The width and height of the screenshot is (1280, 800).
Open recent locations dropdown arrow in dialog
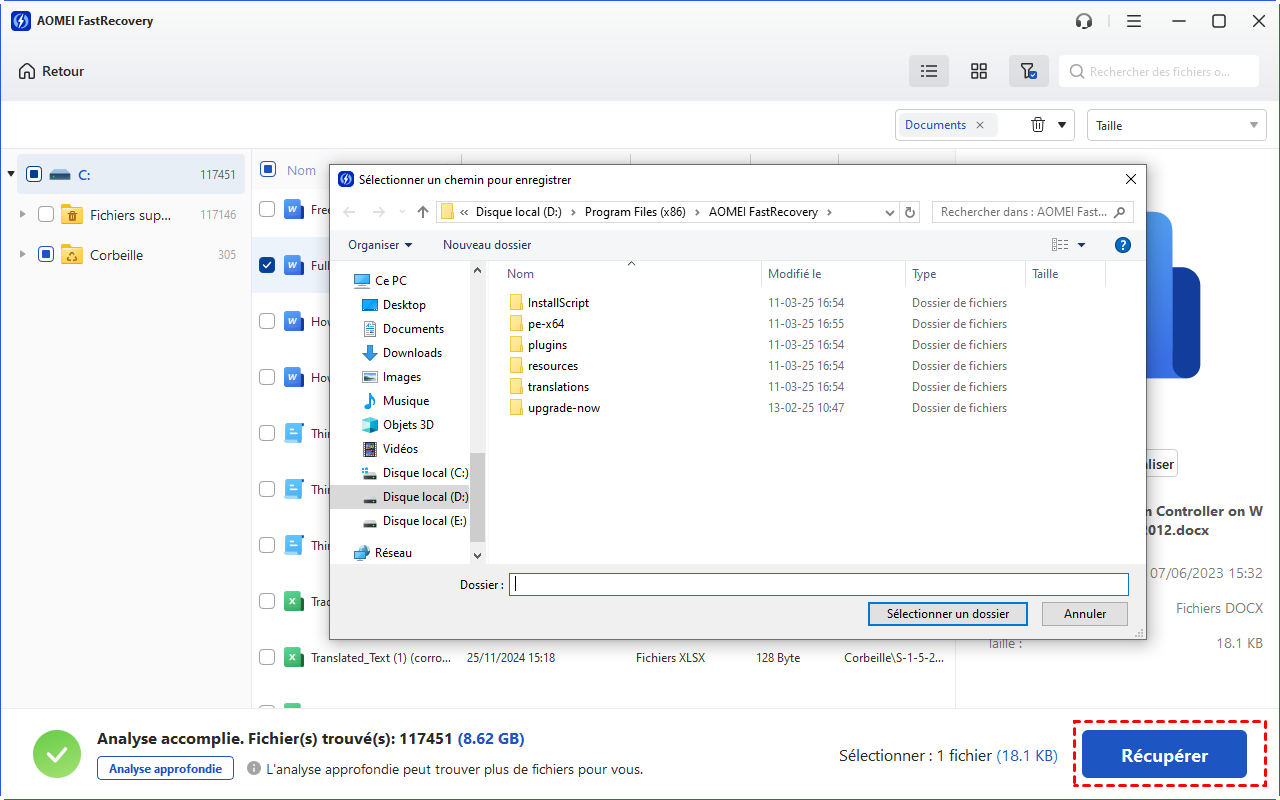pyautogui.click(x=400, y=212)
